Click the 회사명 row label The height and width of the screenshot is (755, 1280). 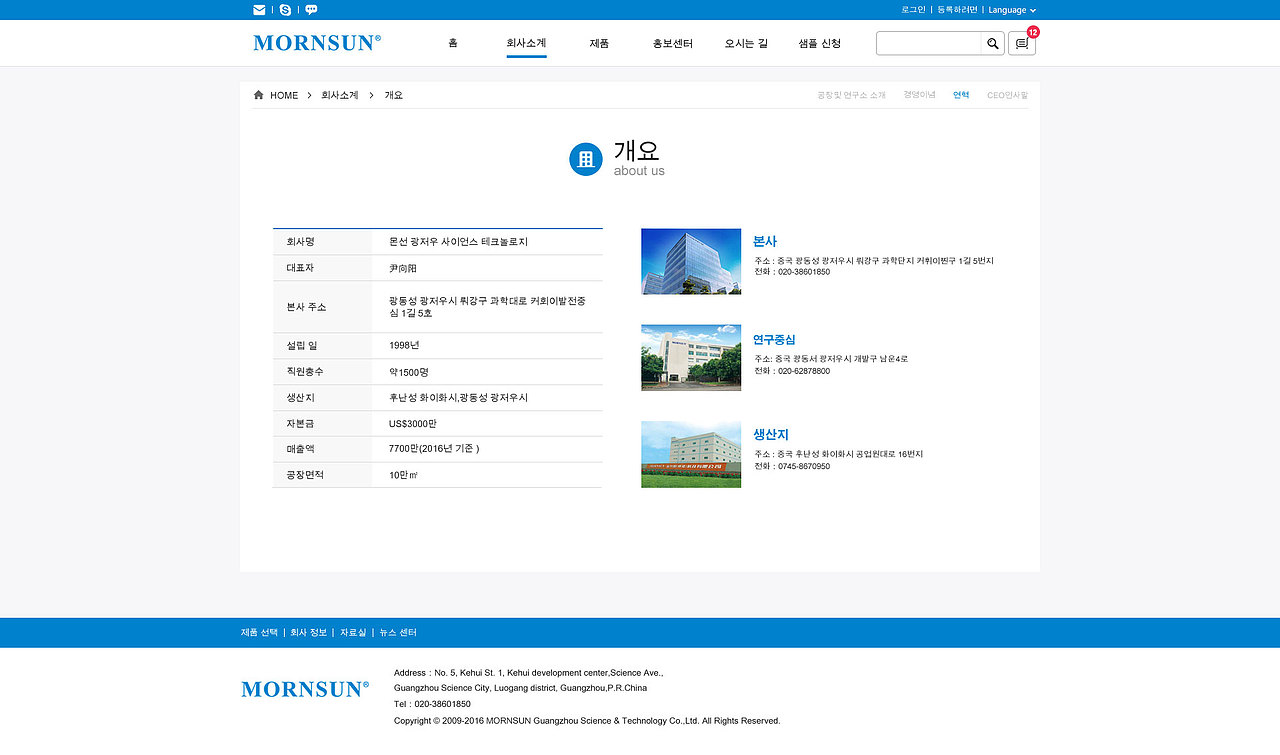click(300, 242)
